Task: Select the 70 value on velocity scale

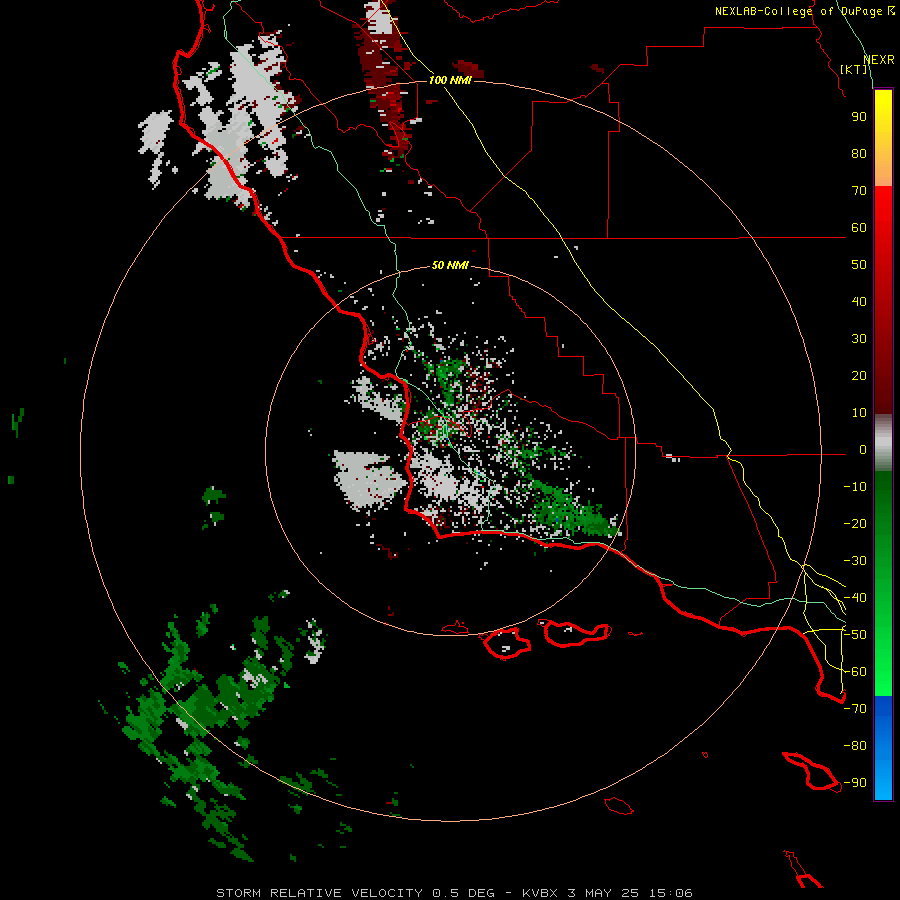Action: point(859,191)
